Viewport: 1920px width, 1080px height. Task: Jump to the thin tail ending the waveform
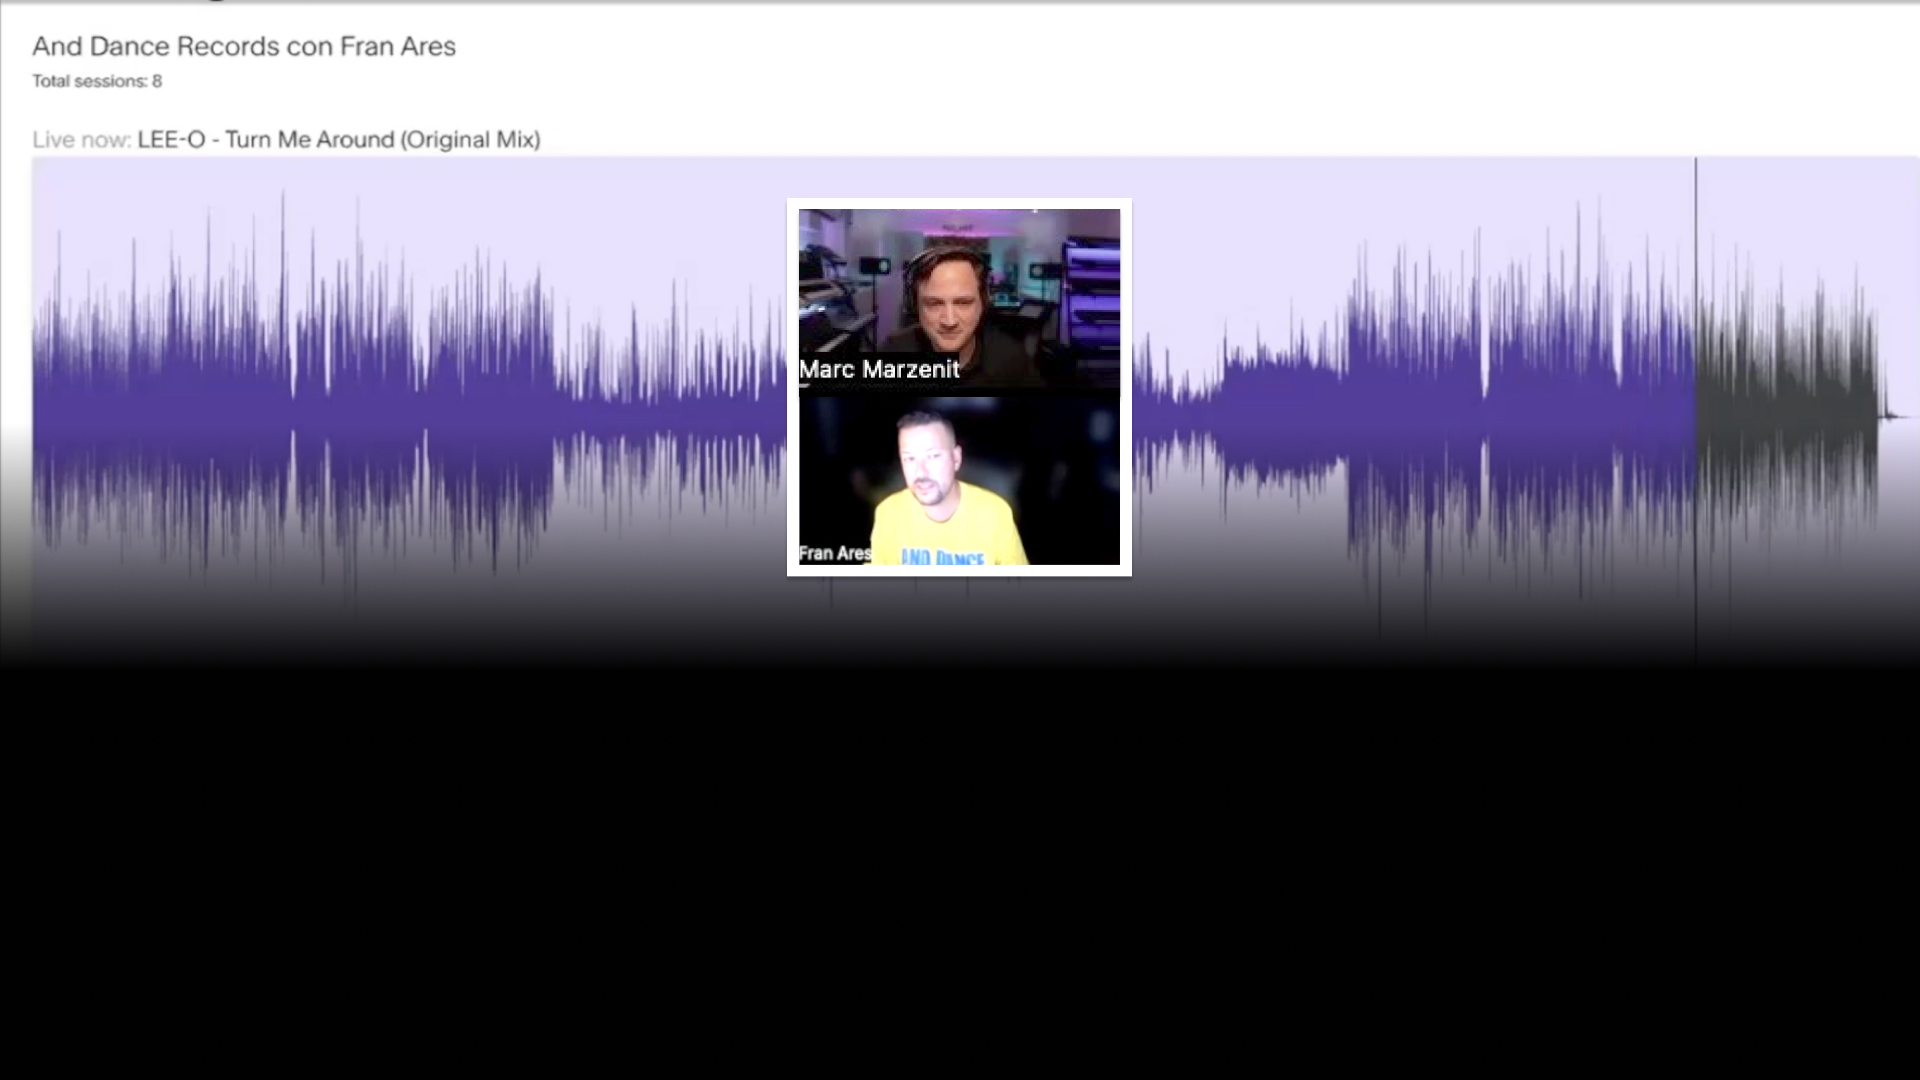[x=1893, y=415]
